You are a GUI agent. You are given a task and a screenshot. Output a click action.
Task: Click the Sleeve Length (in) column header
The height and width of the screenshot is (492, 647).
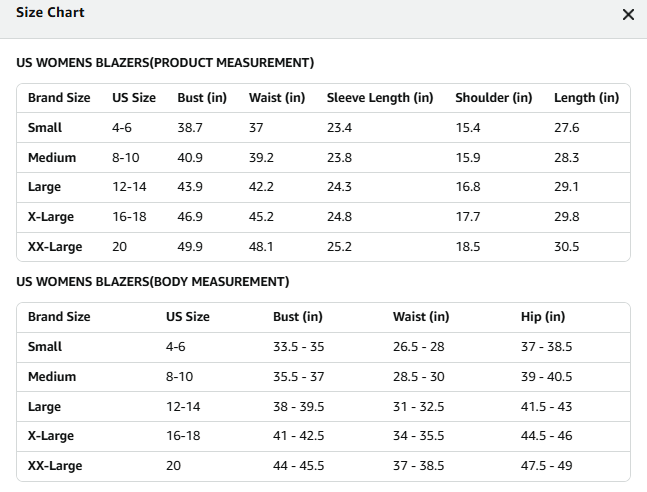tap(380, 98)
